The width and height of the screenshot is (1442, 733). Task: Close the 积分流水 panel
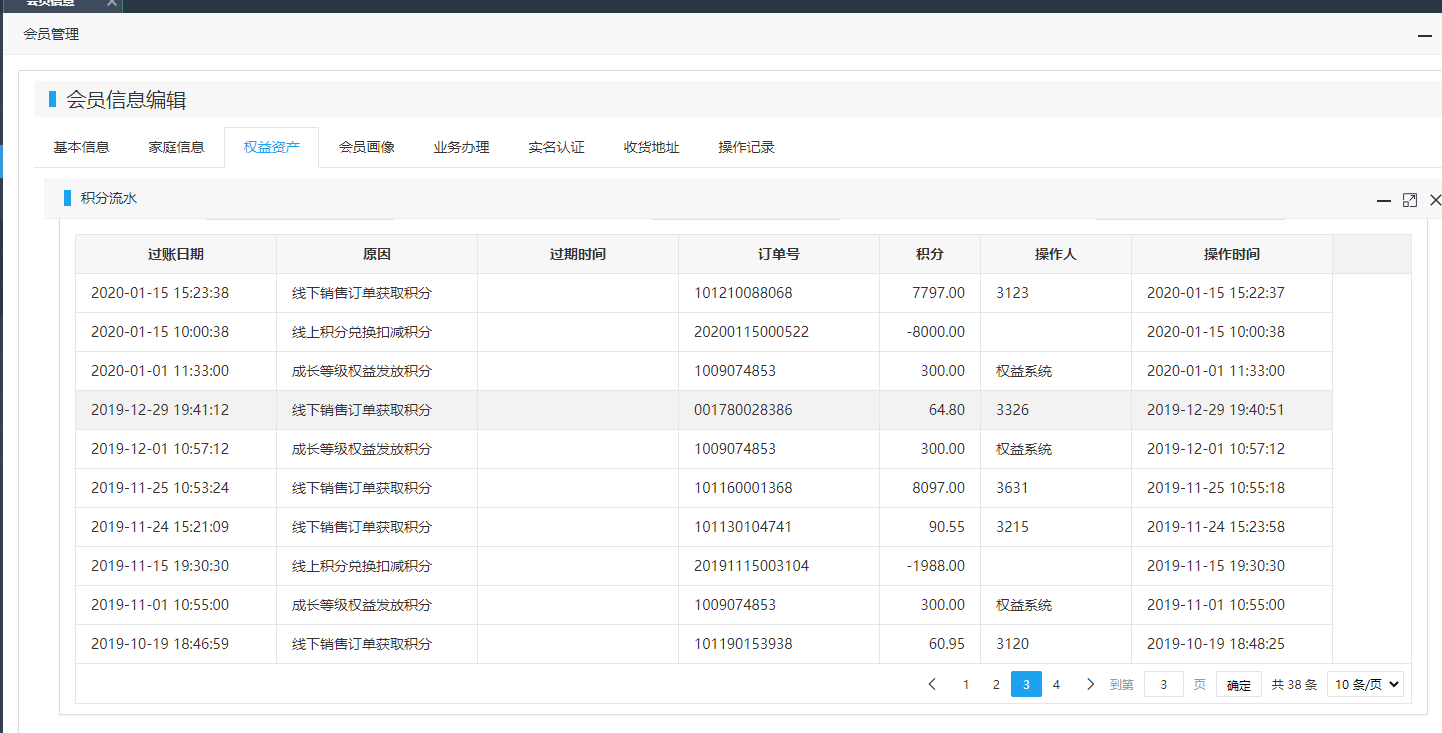pyautogui.click(x=1435, y=200)
